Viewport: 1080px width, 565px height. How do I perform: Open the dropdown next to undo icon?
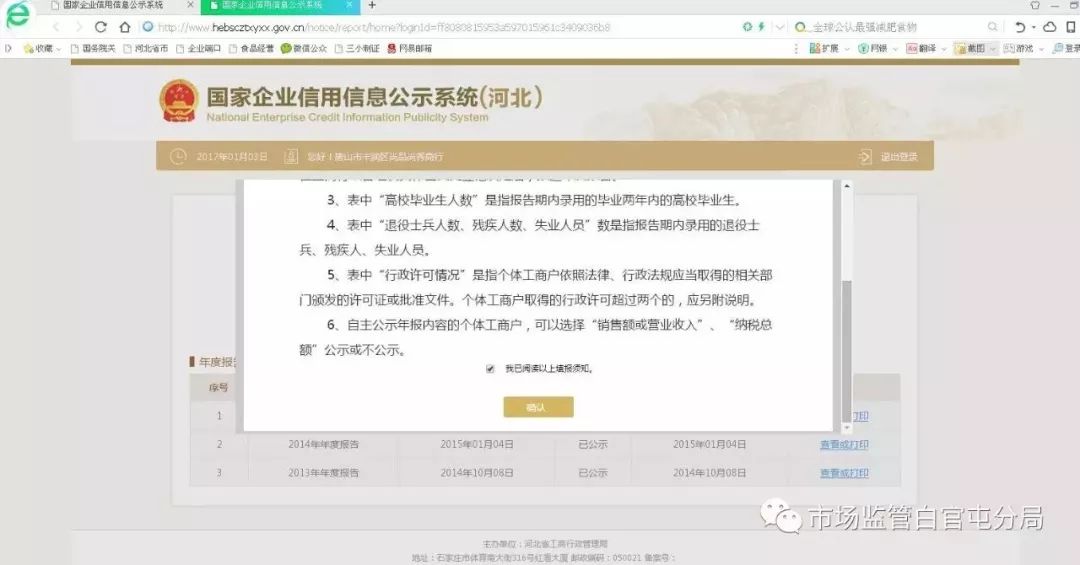[1033, 28]
